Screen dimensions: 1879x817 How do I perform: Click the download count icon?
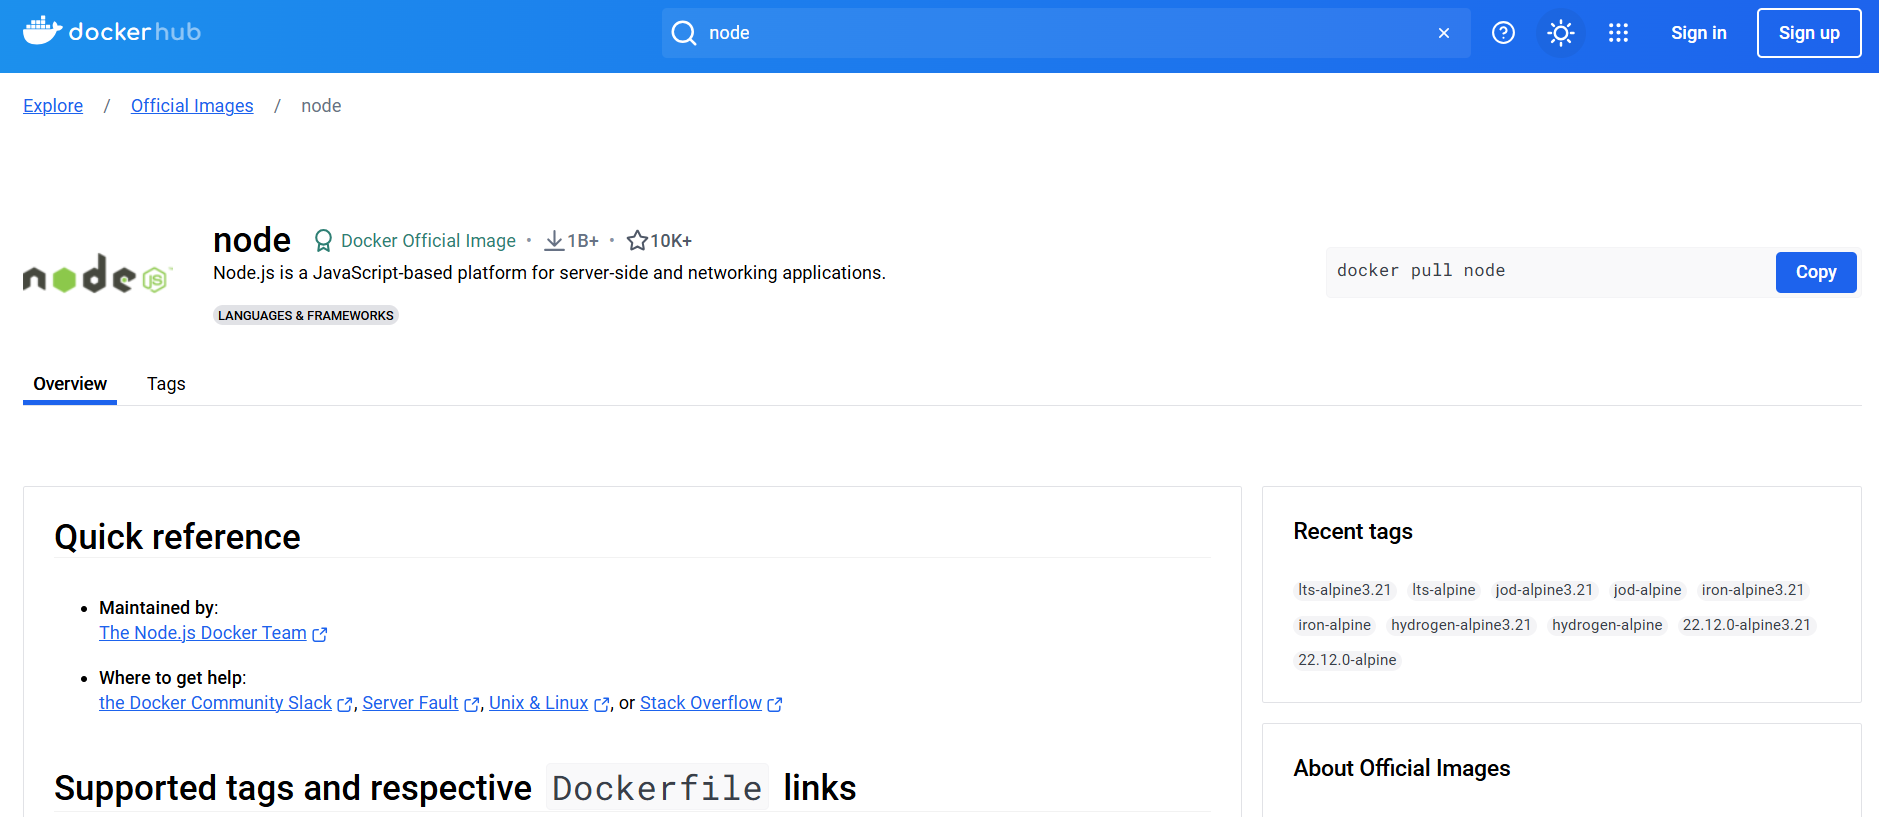point(554,241)
